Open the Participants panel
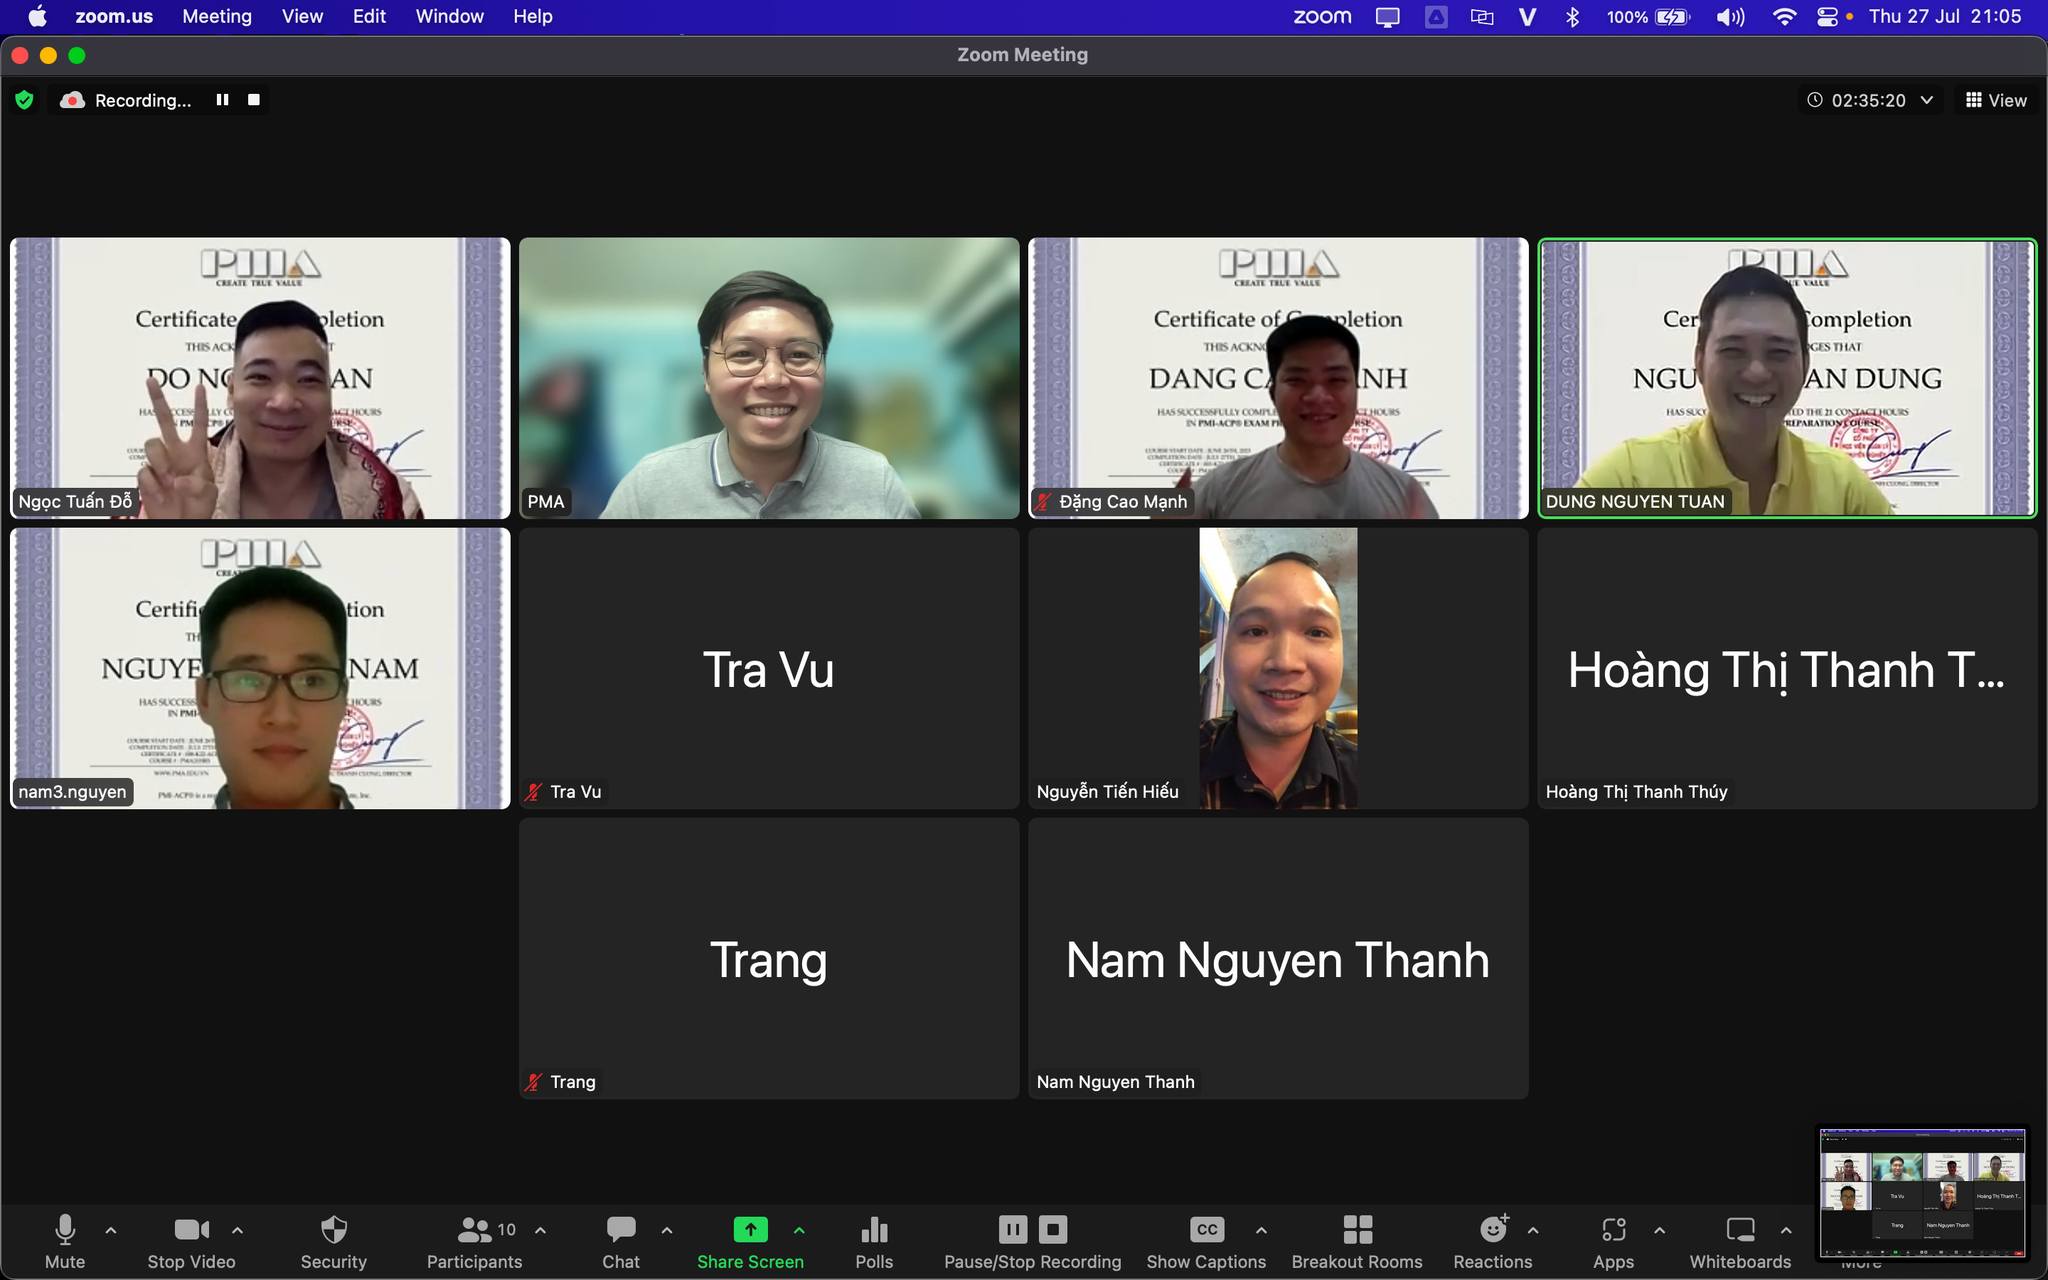Screen dimensions: 2048x1280 pyautogui.click(x=474, y=1241)
